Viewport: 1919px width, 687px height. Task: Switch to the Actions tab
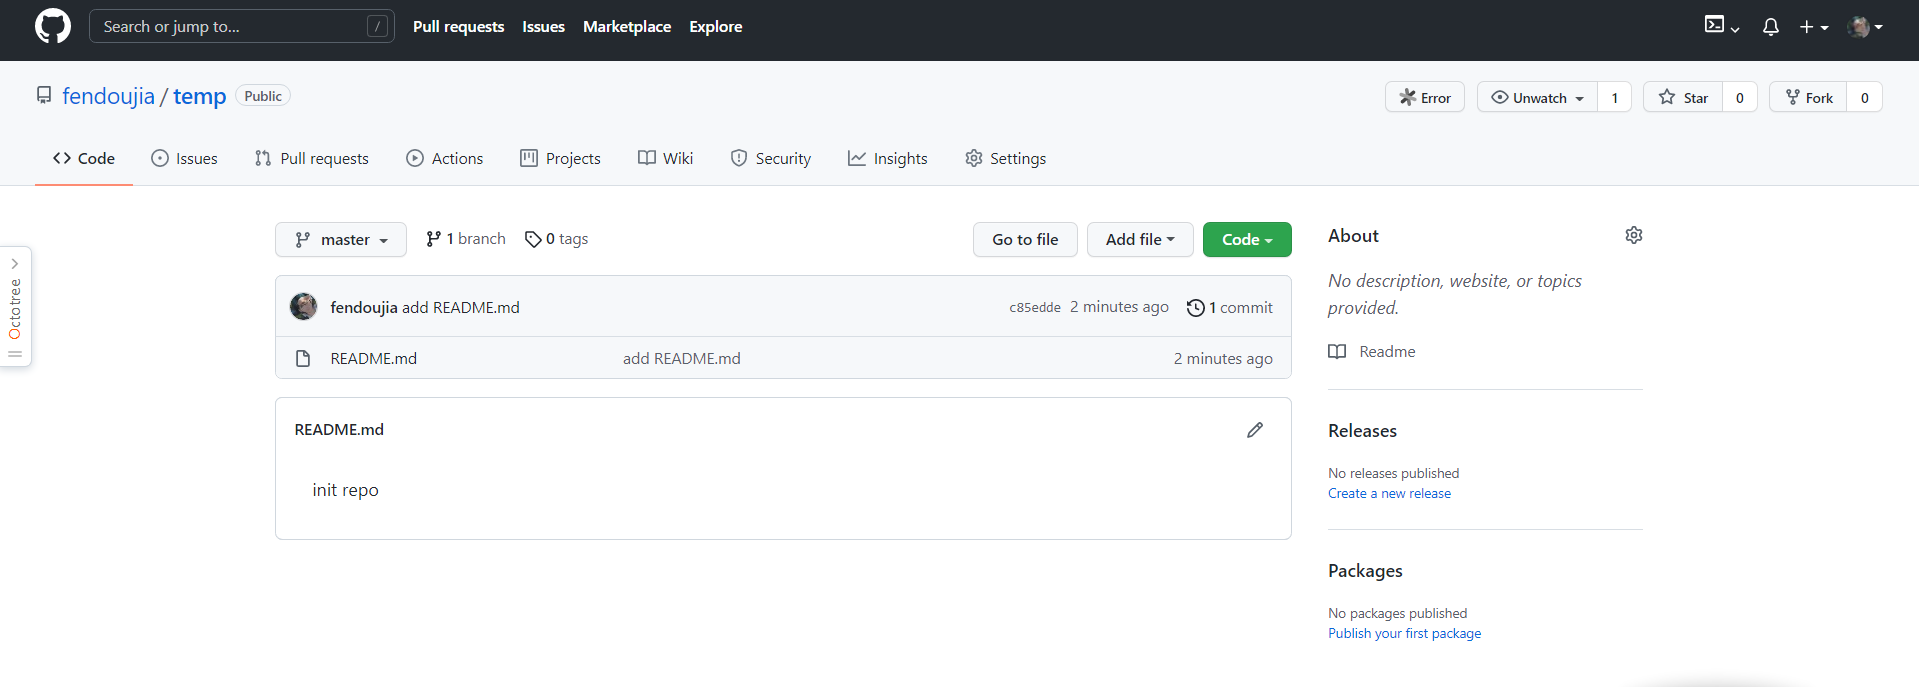[444, 158]
